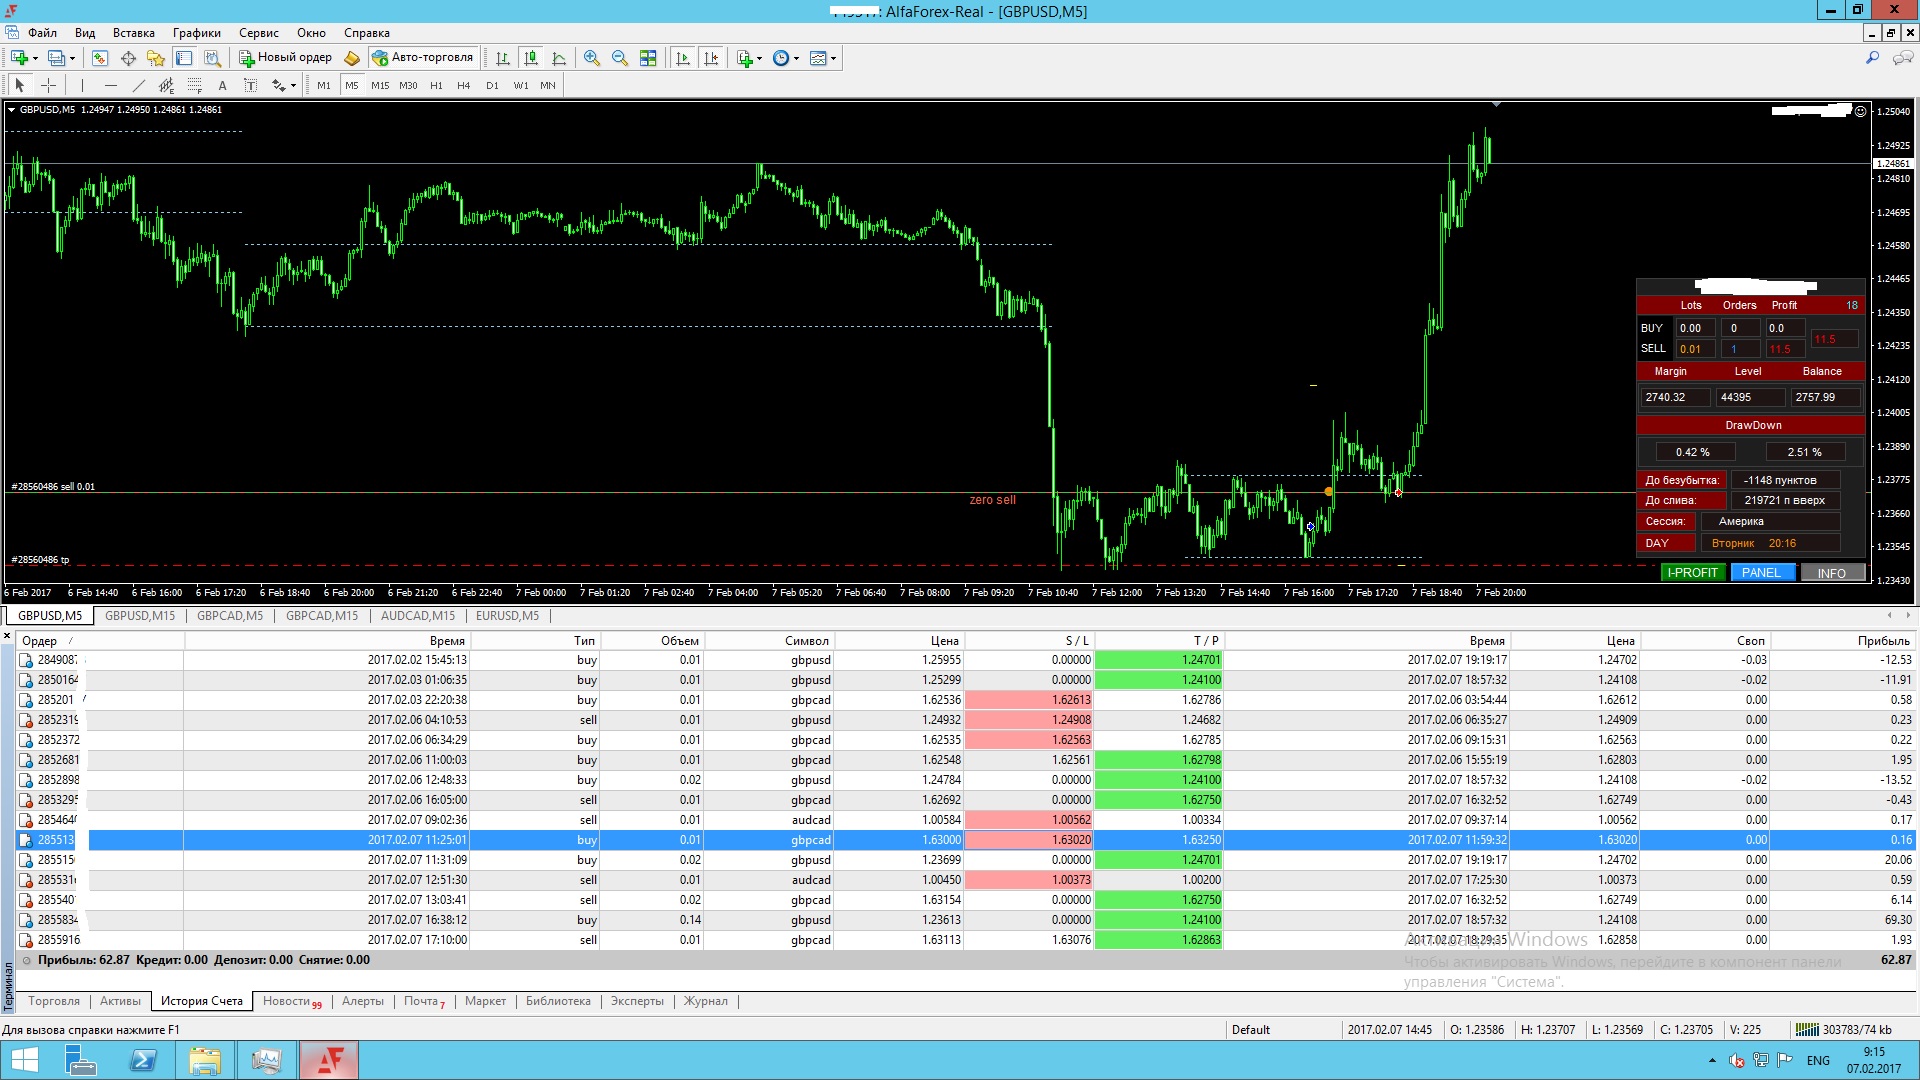1920x1080 pixels.
Task: Select the crosshair tool
Action: (x=48, y=85)
